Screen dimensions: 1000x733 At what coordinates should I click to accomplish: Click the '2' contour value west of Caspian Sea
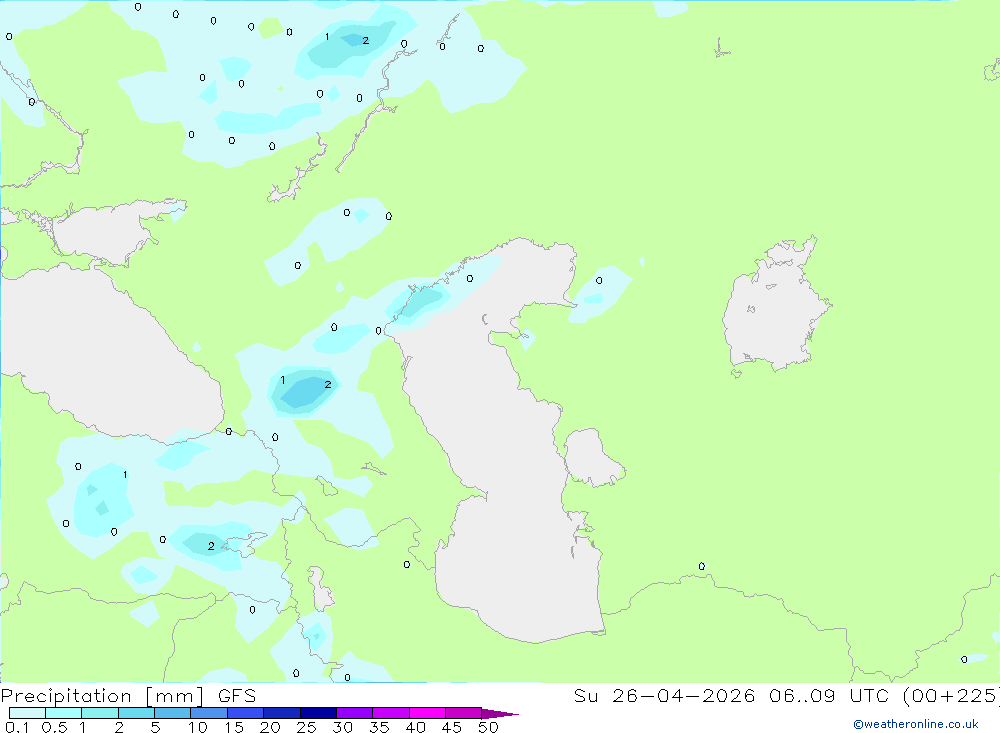coord(328,384)
